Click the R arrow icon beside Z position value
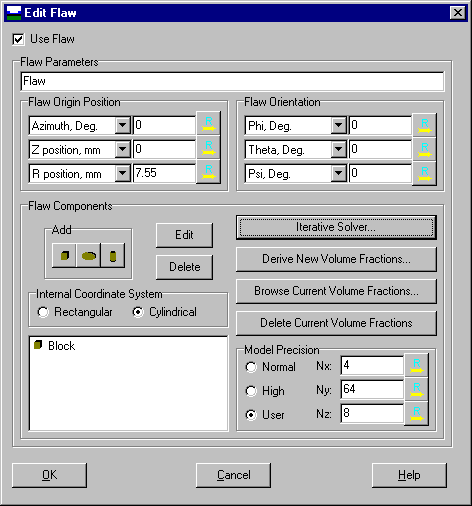472x506 pixels. (208, 148)
